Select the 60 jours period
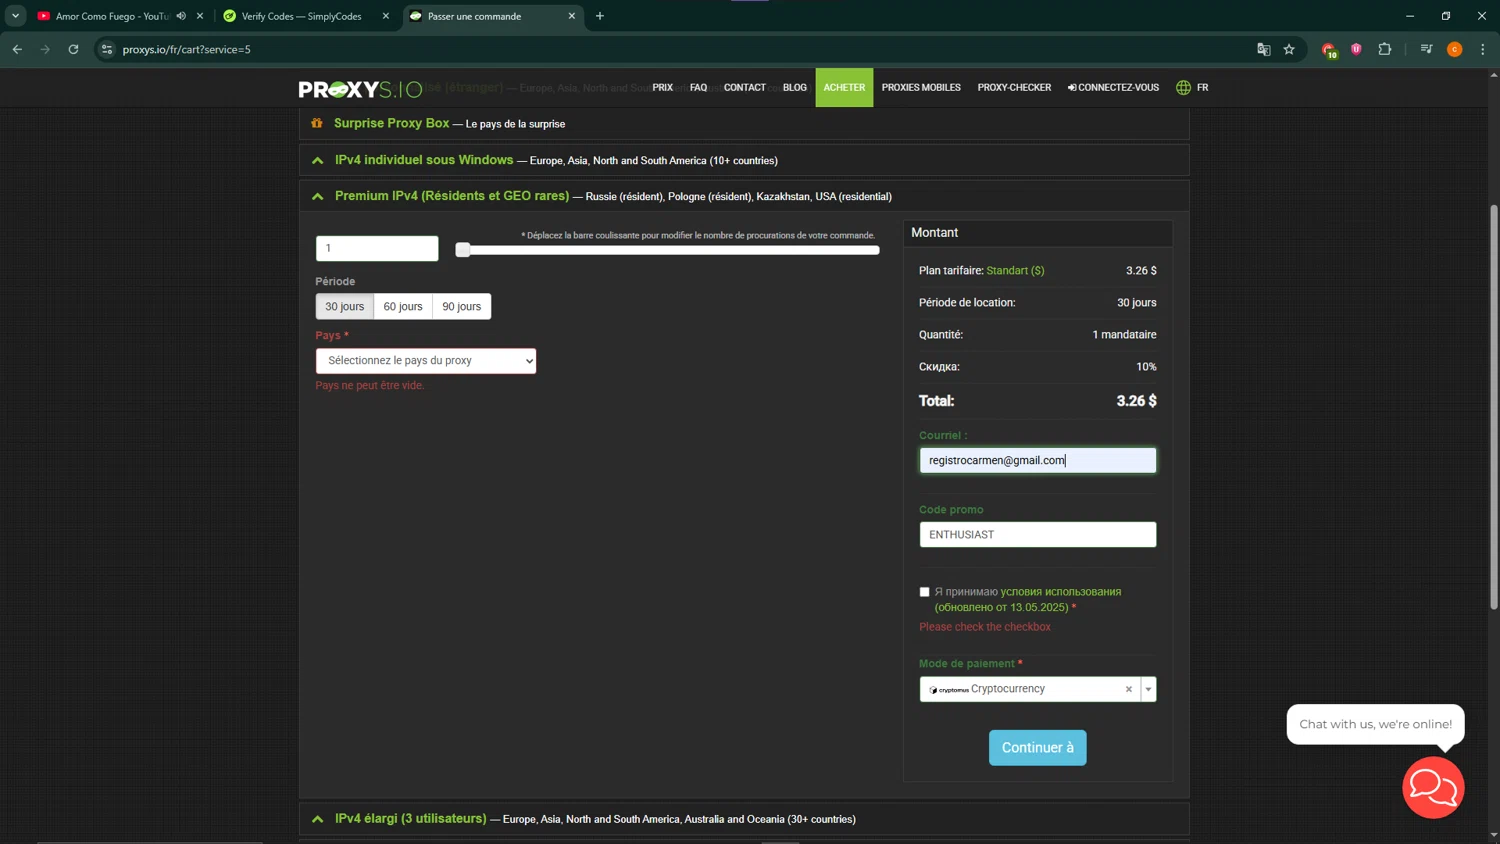Image resolution: width=1500 pixels, height=844 pixels. pyautogui.click(x=403, y=306)
